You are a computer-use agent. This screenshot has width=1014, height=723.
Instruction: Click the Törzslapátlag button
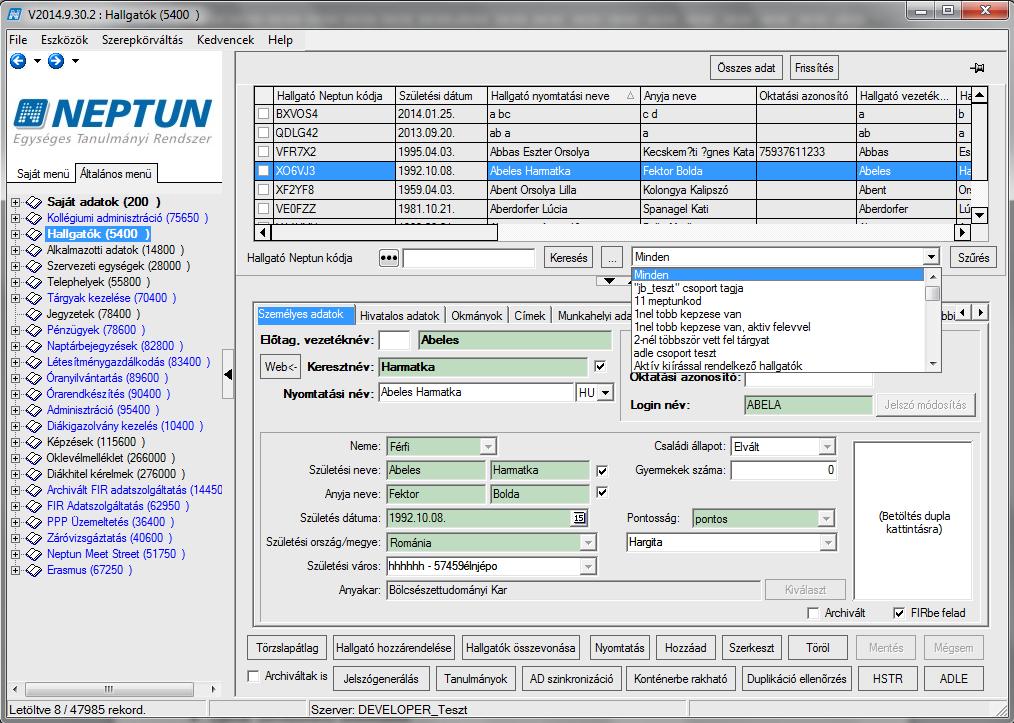tap(287, 648)
